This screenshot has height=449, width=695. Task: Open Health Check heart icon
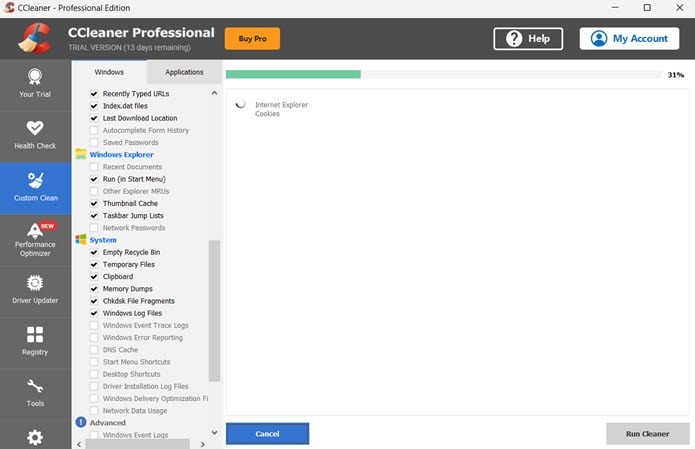click(x=35, y=128)
